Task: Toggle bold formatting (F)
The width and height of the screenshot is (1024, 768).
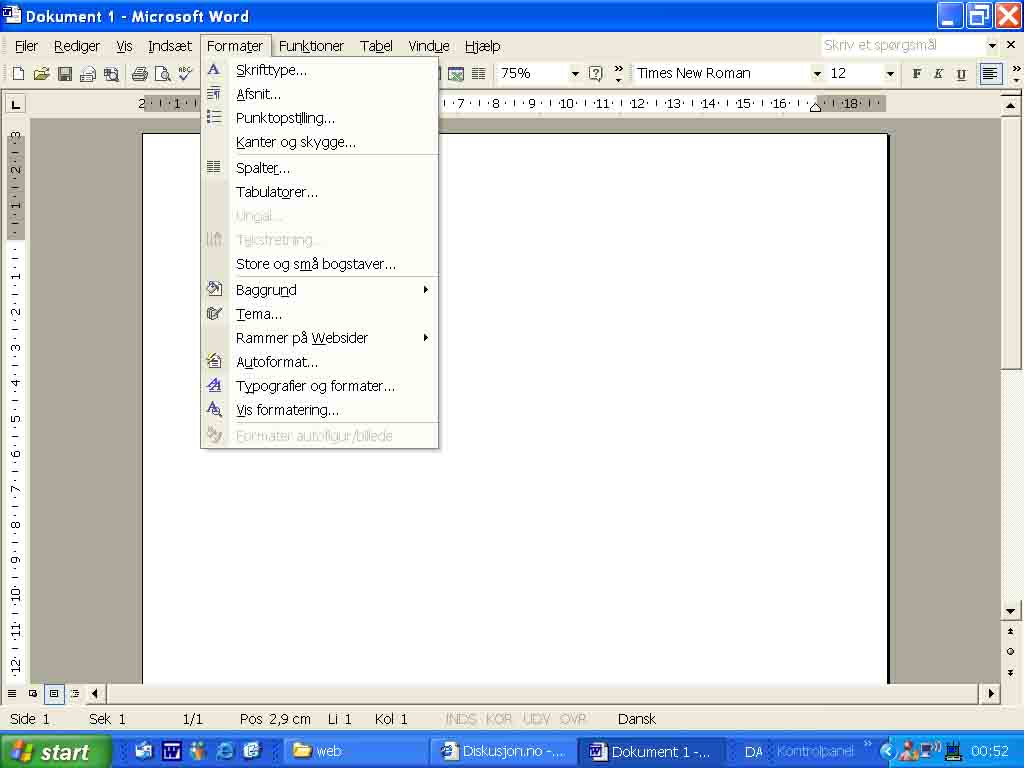Action: 916,74
